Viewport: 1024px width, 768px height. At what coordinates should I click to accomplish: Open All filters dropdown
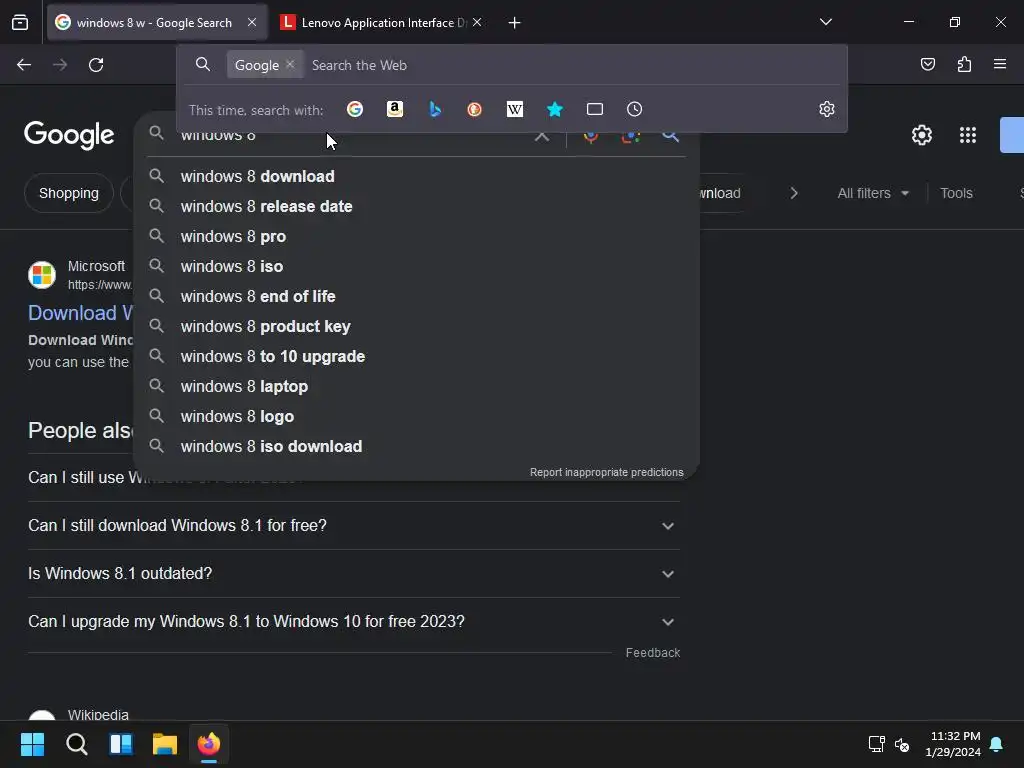tap(872, 193)
